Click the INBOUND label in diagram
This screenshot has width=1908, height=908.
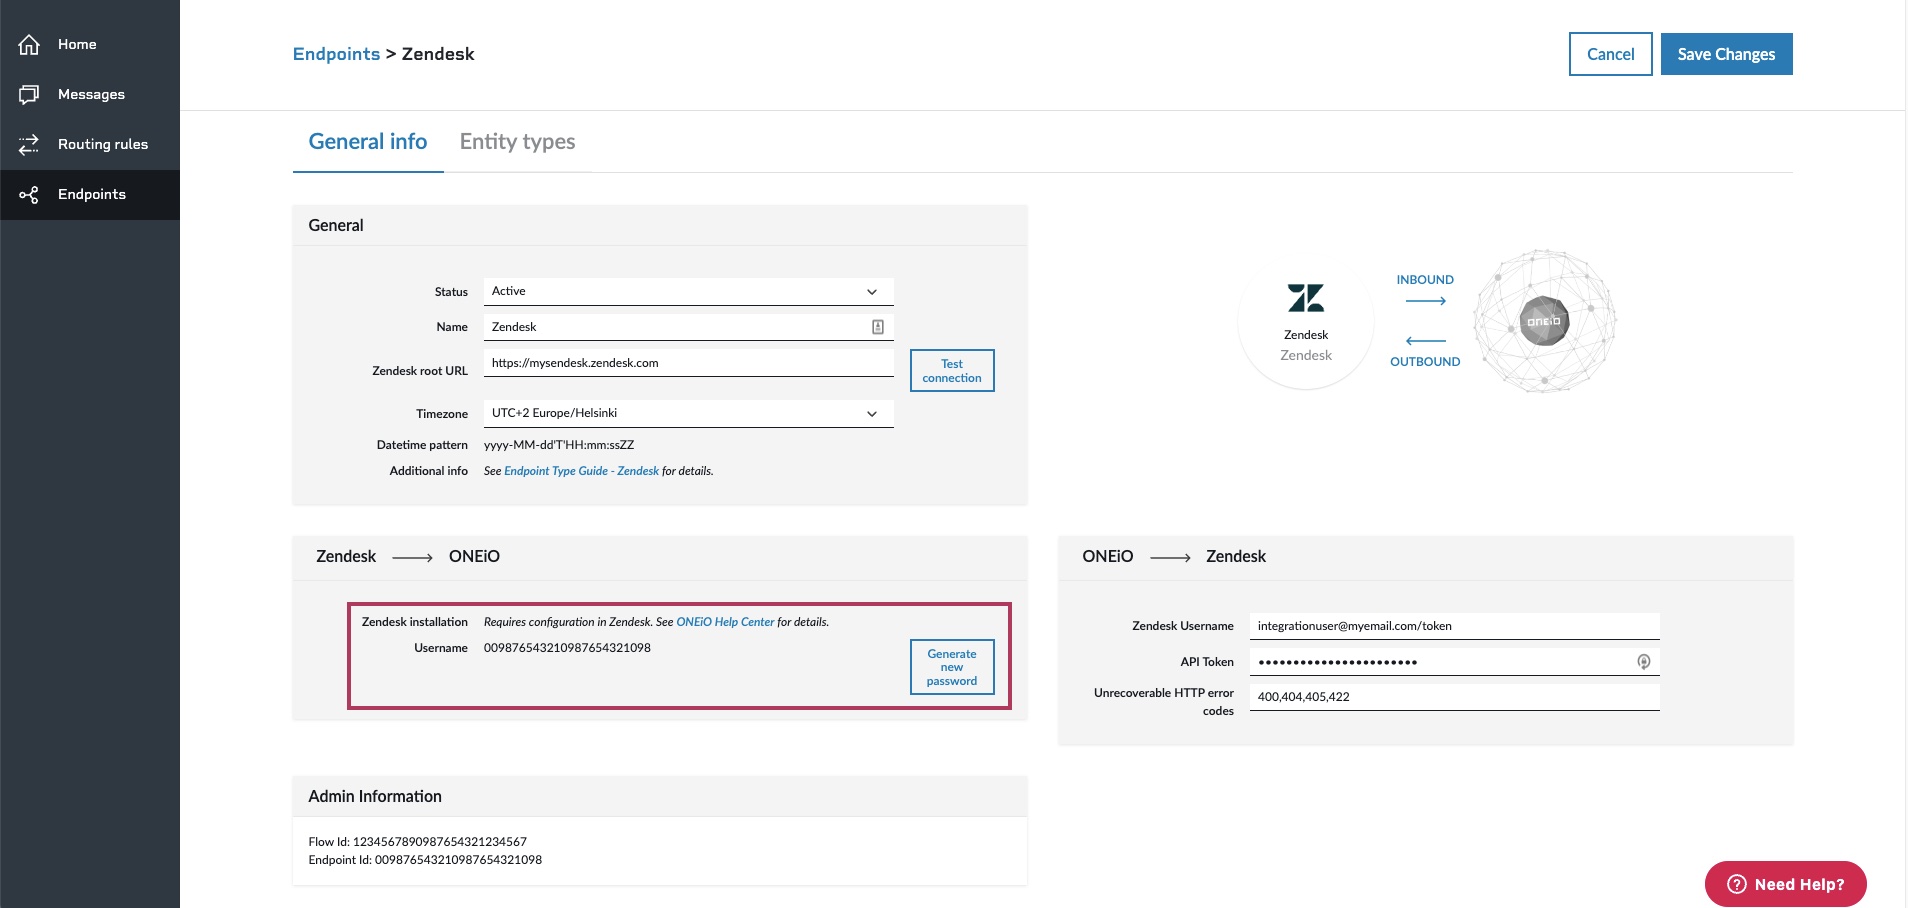pyautogui.click(x=1425, y=280)
